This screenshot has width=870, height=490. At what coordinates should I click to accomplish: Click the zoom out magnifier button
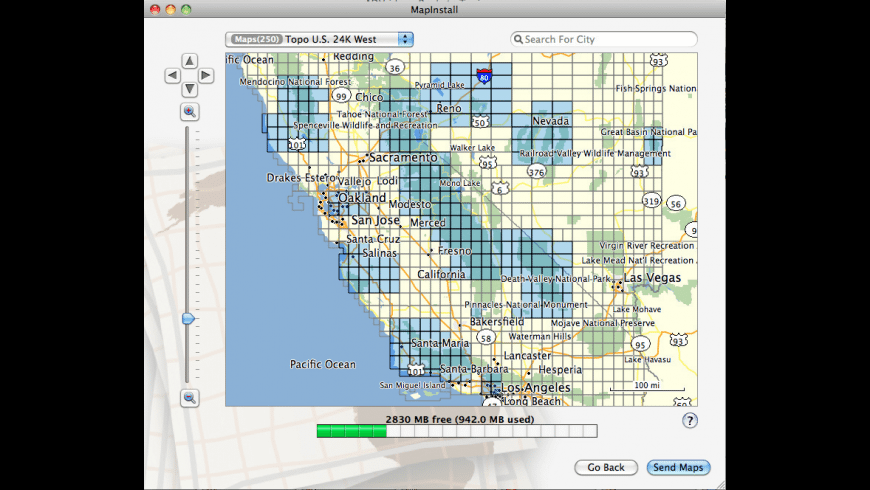pos(189,398)
